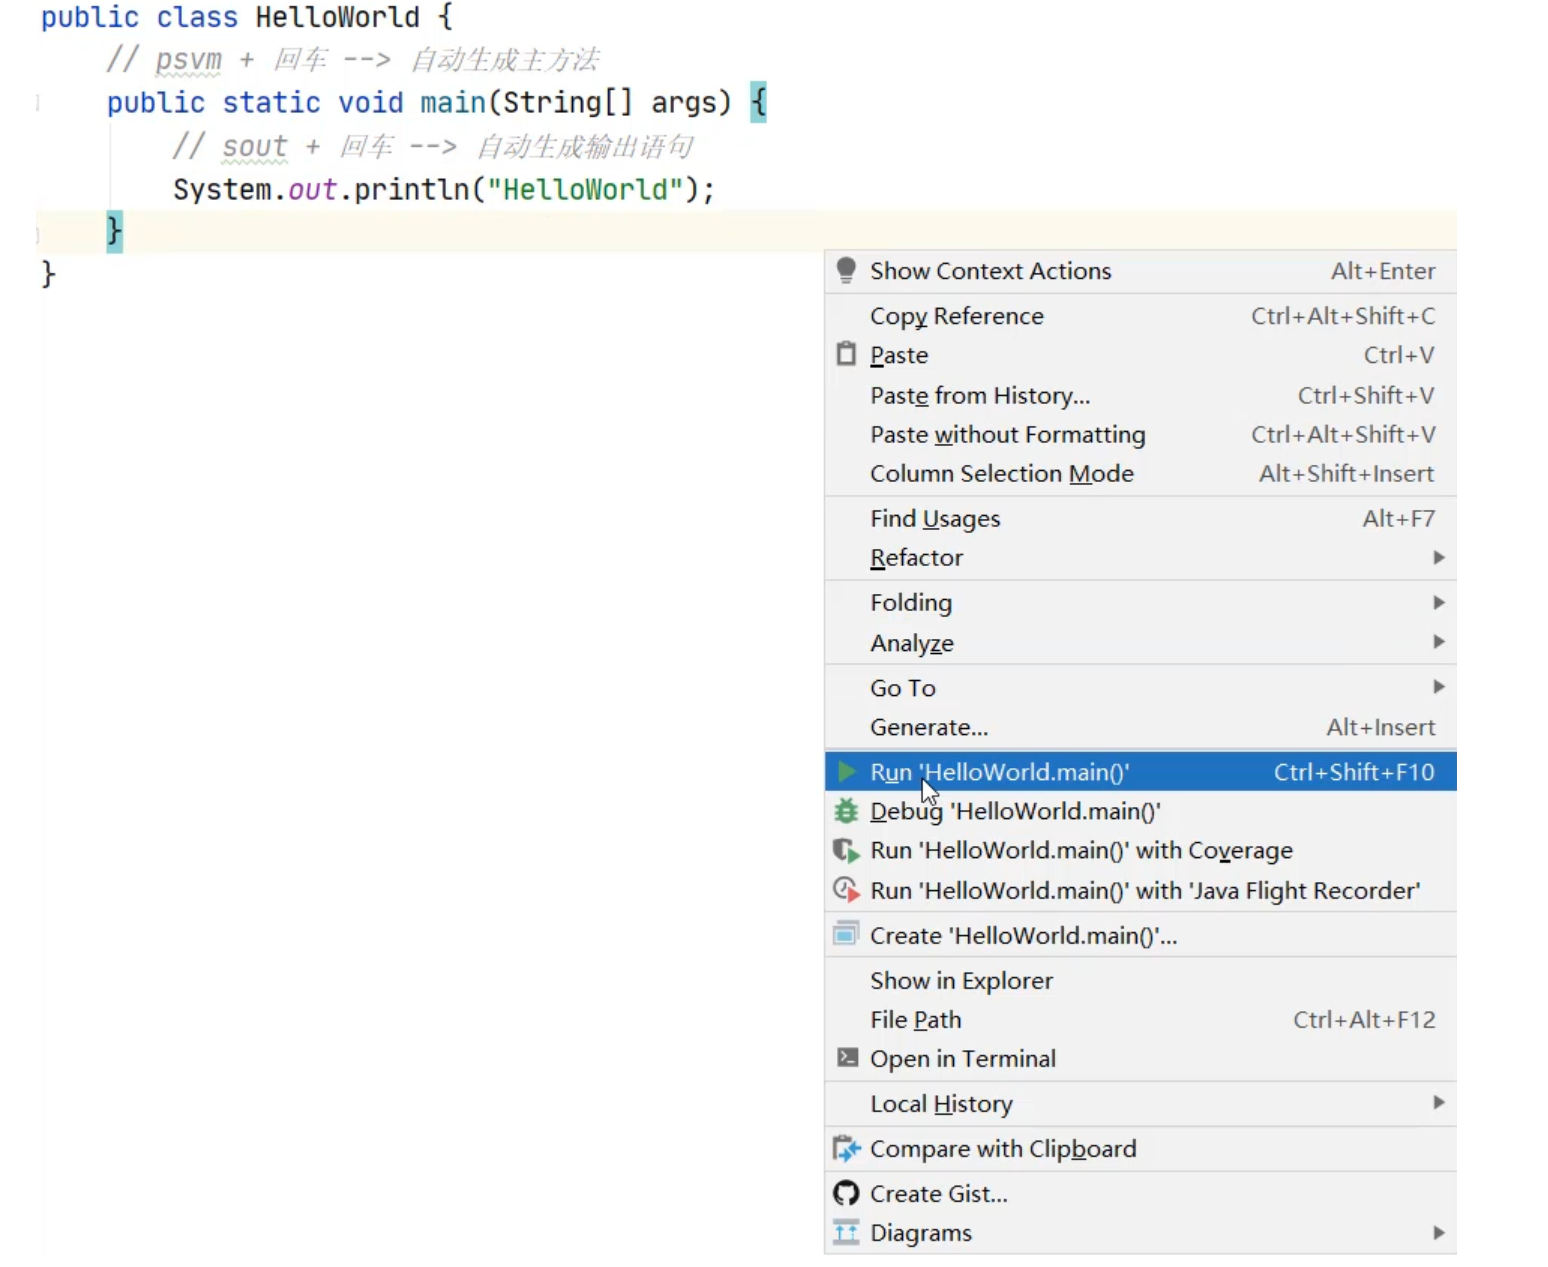Open the Folding menu entry

[1140, 602]
